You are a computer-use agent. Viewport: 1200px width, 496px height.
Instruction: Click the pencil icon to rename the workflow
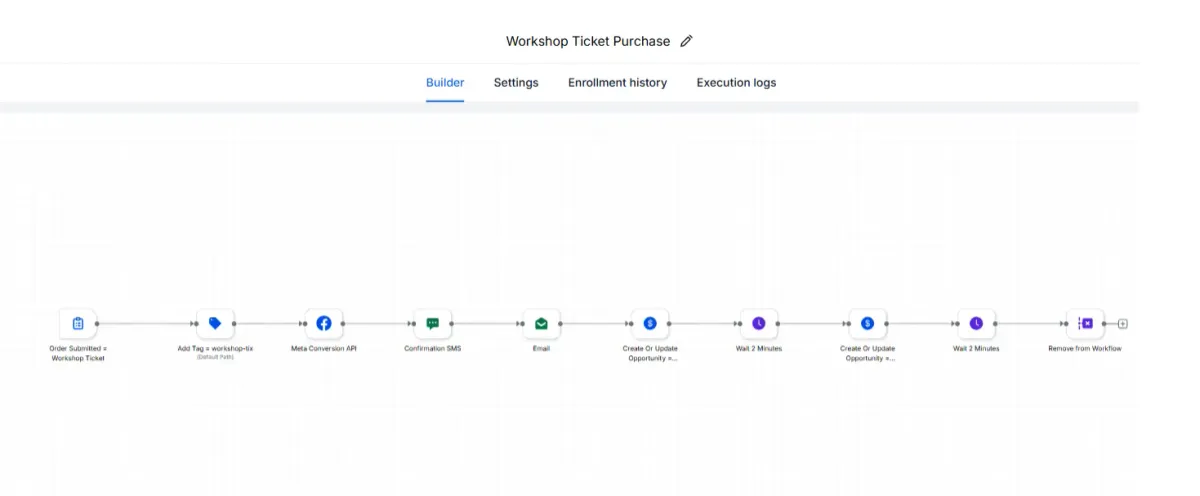click(686, 41)
